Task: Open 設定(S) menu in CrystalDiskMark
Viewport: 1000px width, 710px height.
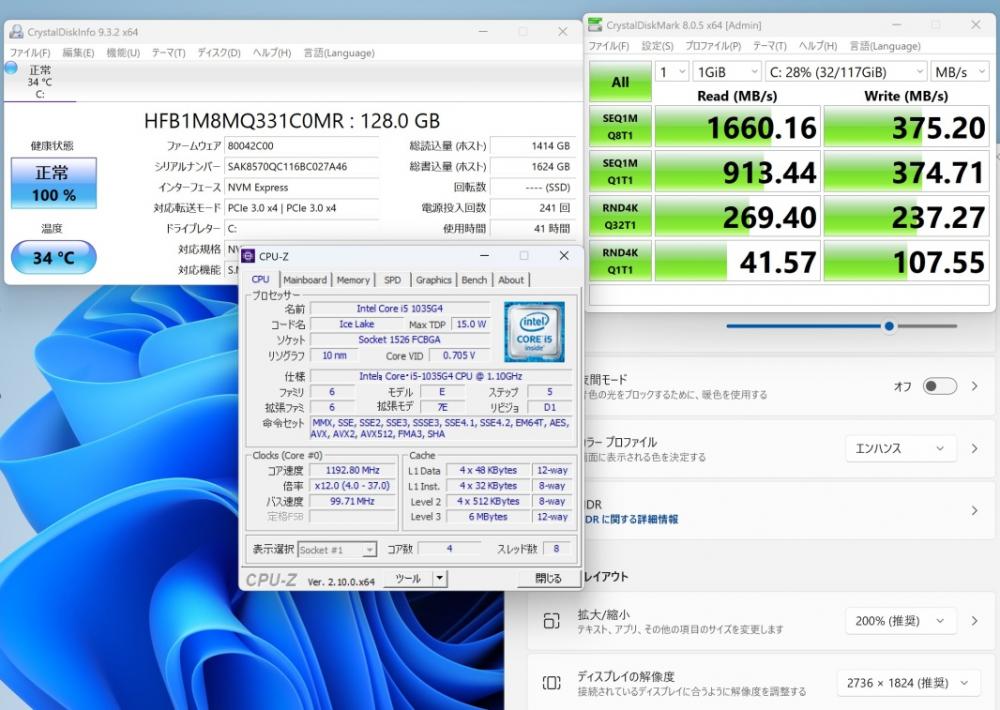Action: click(657, 46)
